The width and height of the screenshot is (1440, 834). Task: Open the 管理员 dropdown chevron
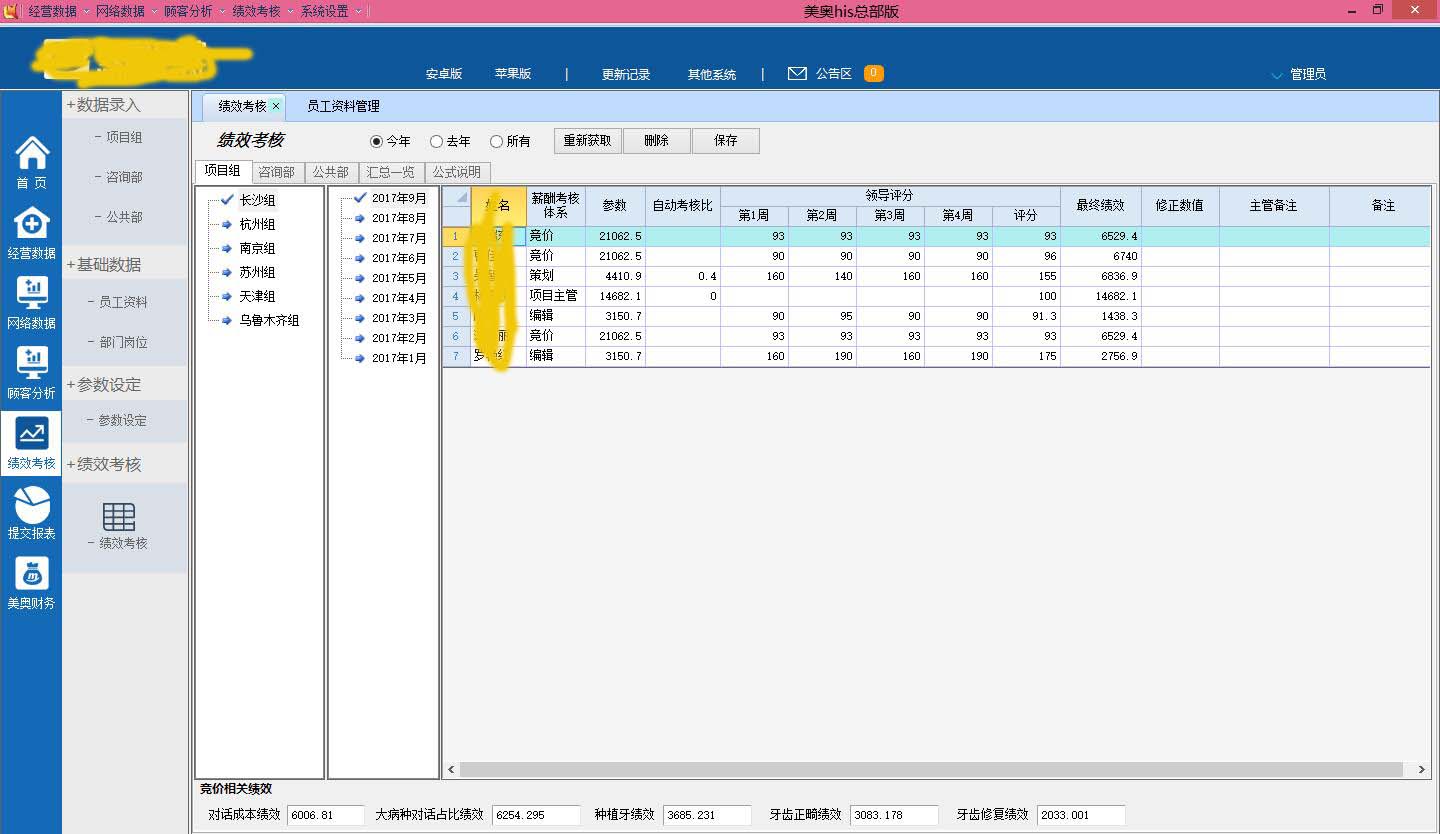[x=1276, y=75]
